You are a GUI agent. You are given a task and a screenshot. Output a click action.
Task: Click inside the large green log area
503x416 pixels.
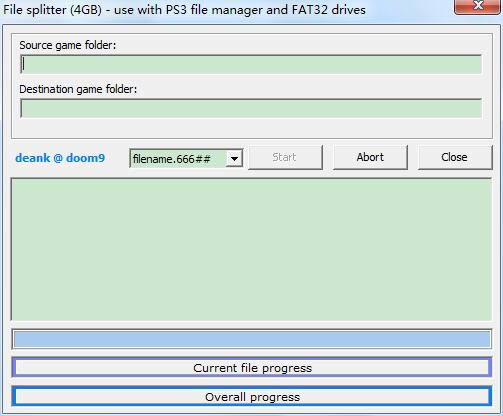coord(252,249)
